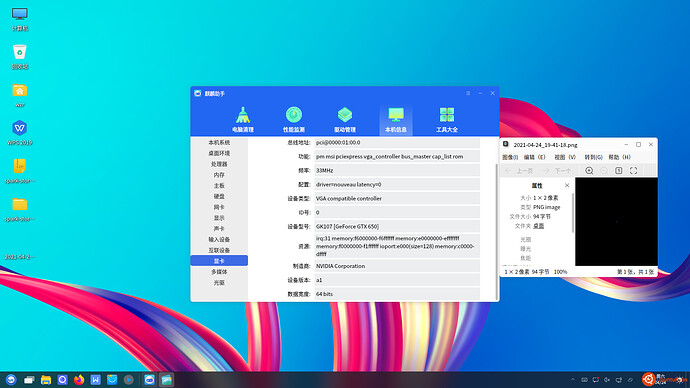Image resolution: width=690 pixels, height=388 pixels.
Task: Select 处理器 in the left sidebar
Action: pos(219,164)
